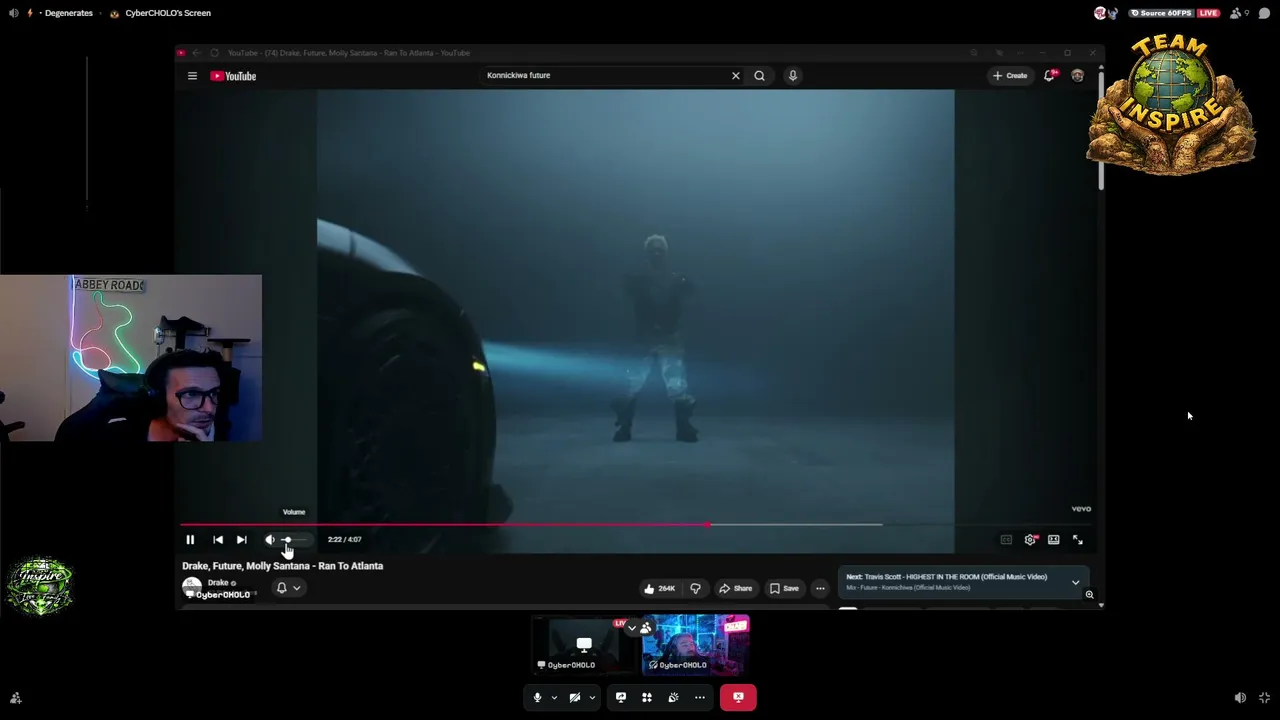Click the video title Ran To Atlanta

tap(282, 566)
